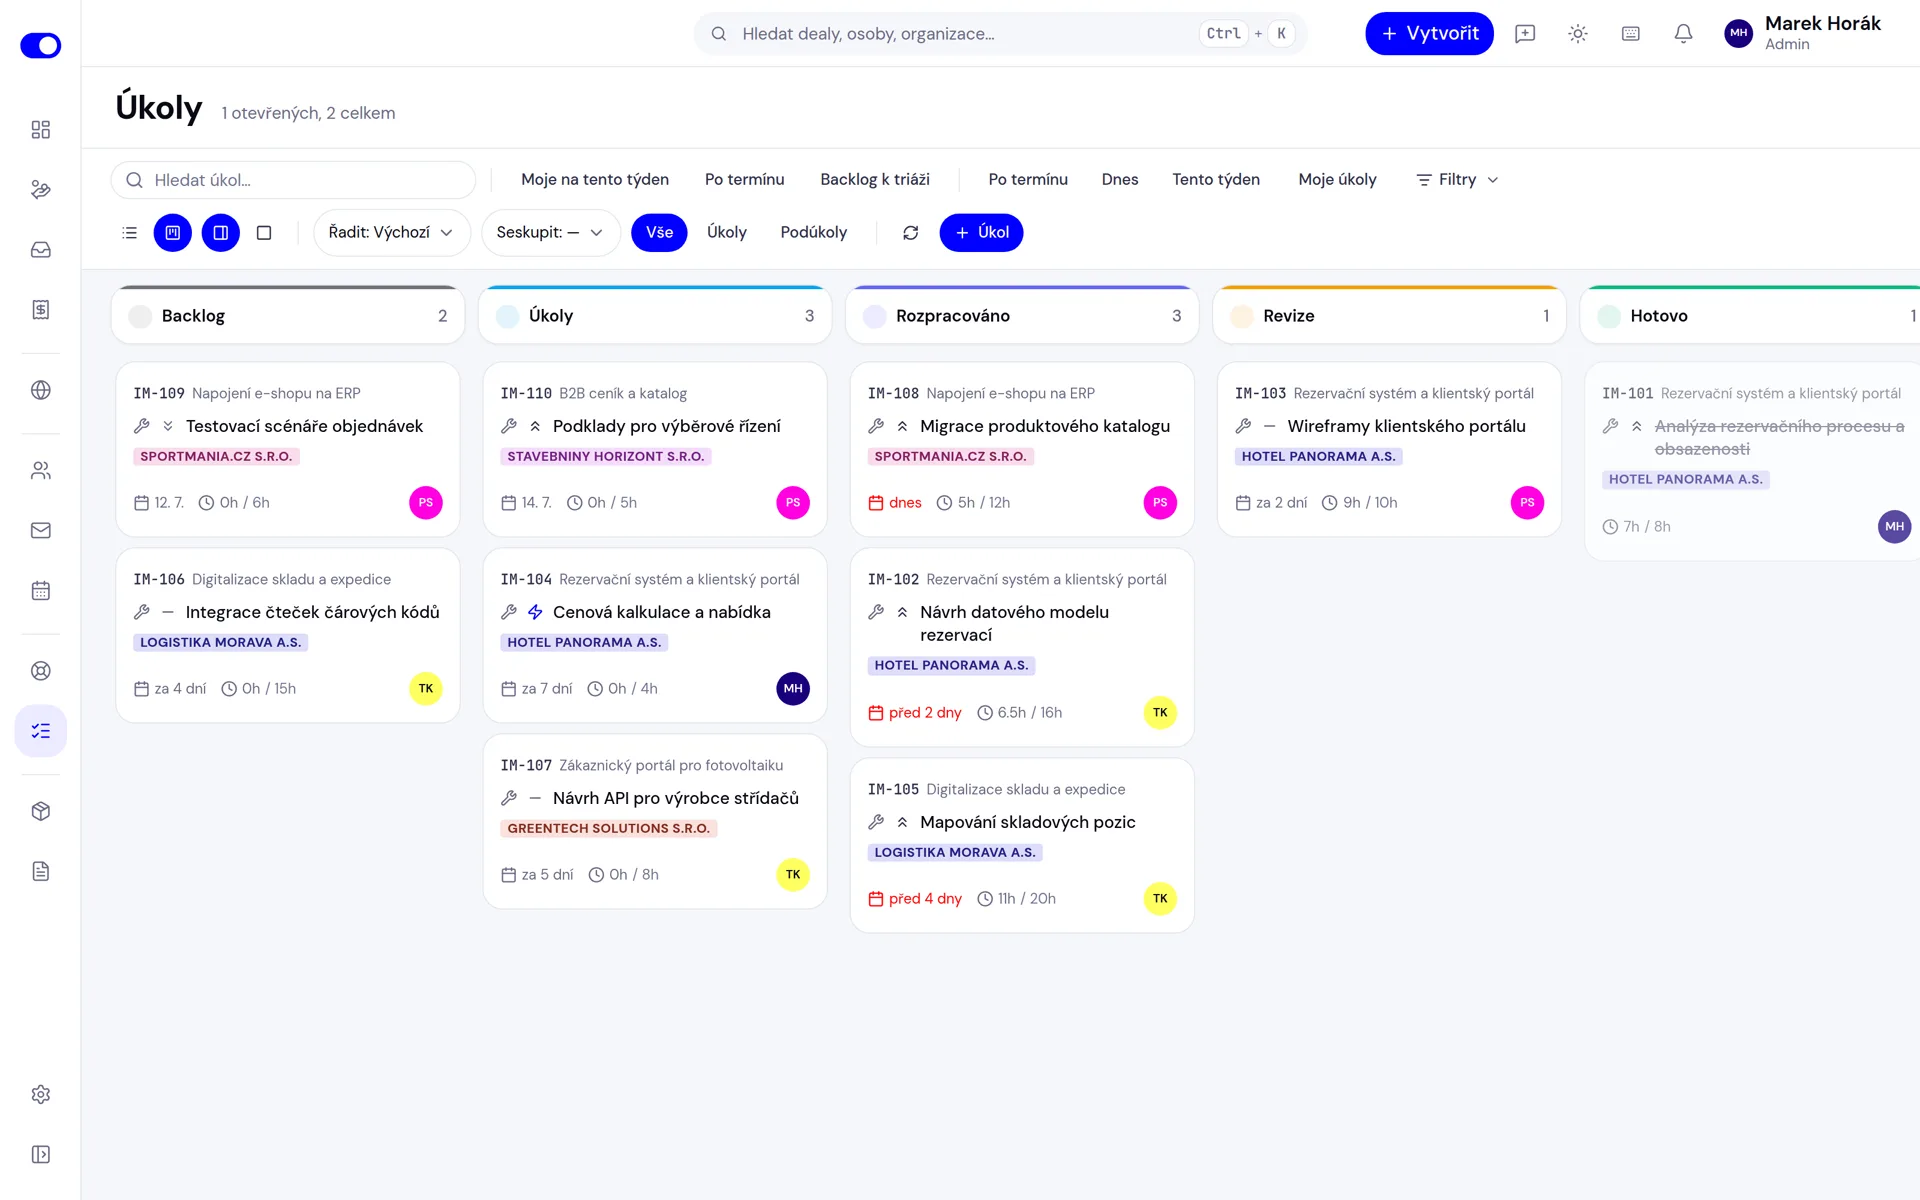
Task: Select the Moje úkoly quick filter
Action: pos(1337,180)
